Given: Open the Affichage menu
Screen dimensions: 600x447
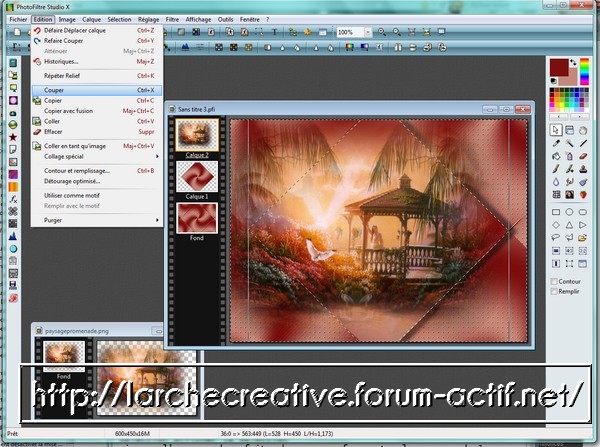Looking at the screenshot, I should (x=198, y=19).
